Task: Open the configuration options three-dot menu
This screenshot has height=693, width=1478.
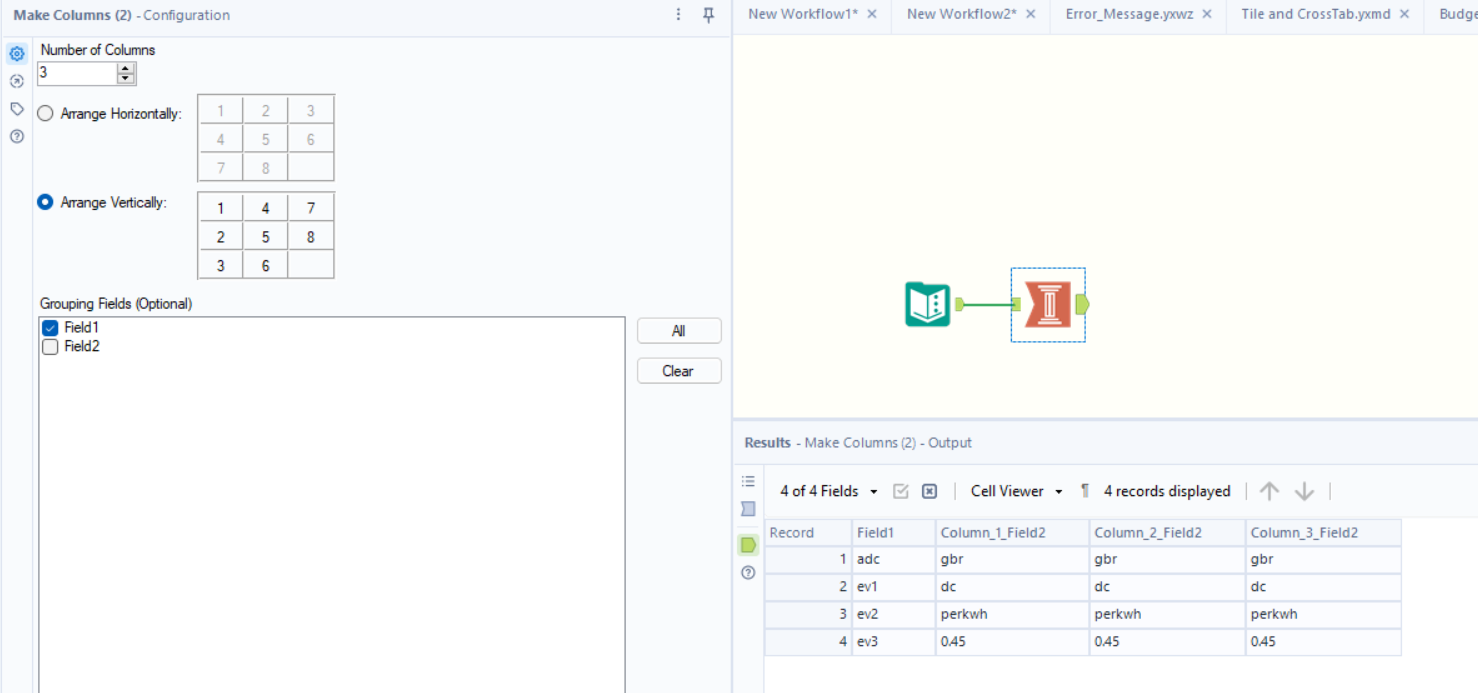Action: click(x=678, y=15)
